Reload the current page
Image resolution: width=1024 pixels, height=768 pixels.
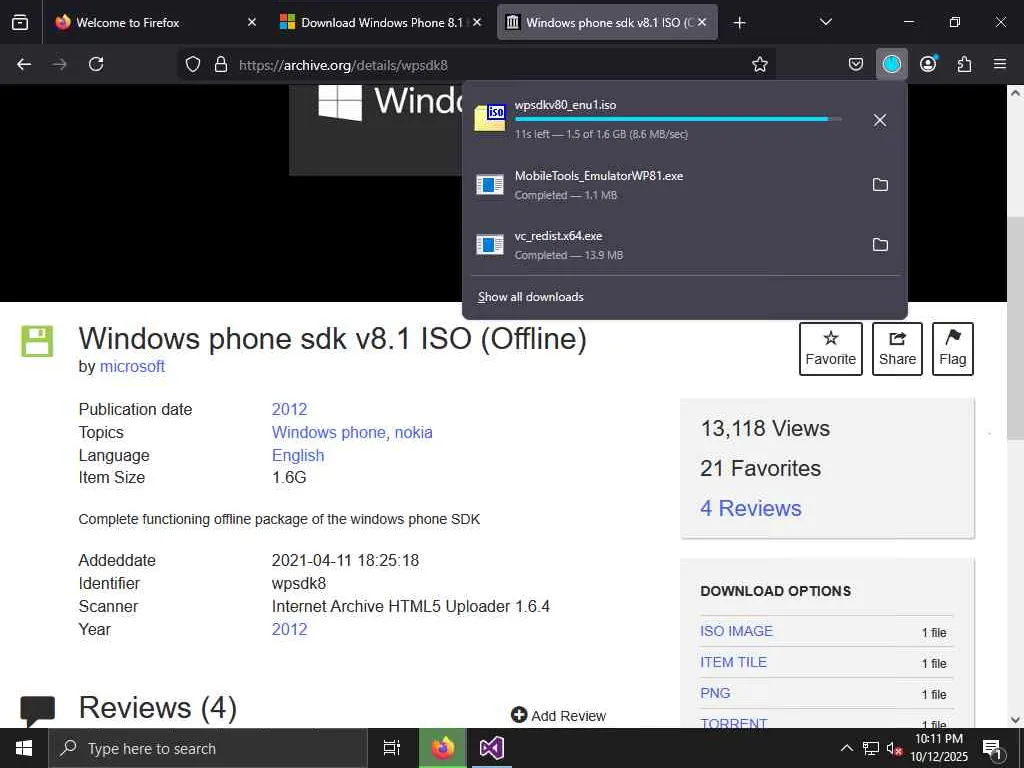96,64
